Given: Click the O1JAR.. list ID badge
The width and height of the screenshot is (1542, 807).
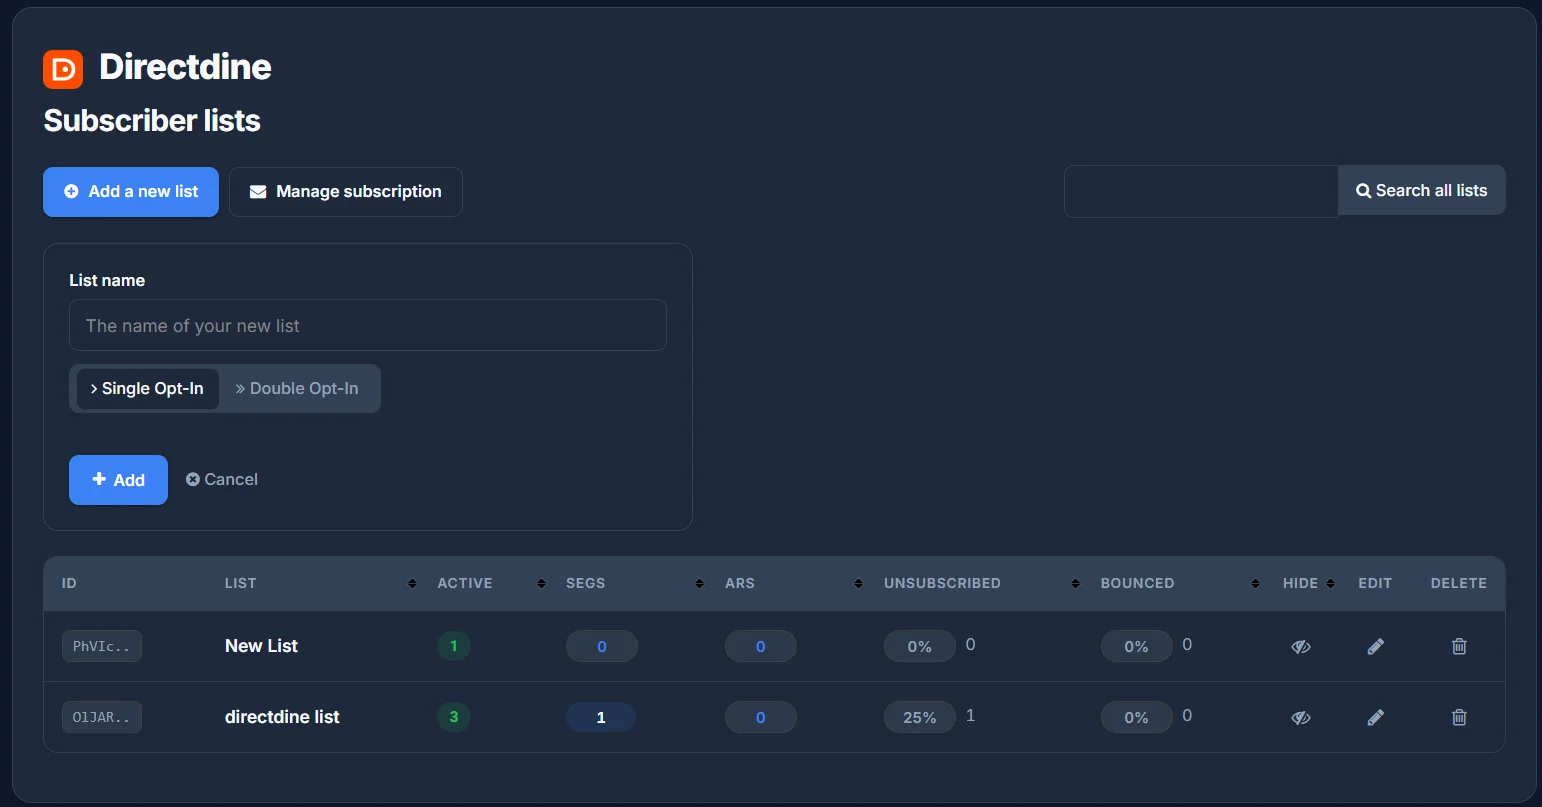Looking at the screenshot, I should point(102,717).
